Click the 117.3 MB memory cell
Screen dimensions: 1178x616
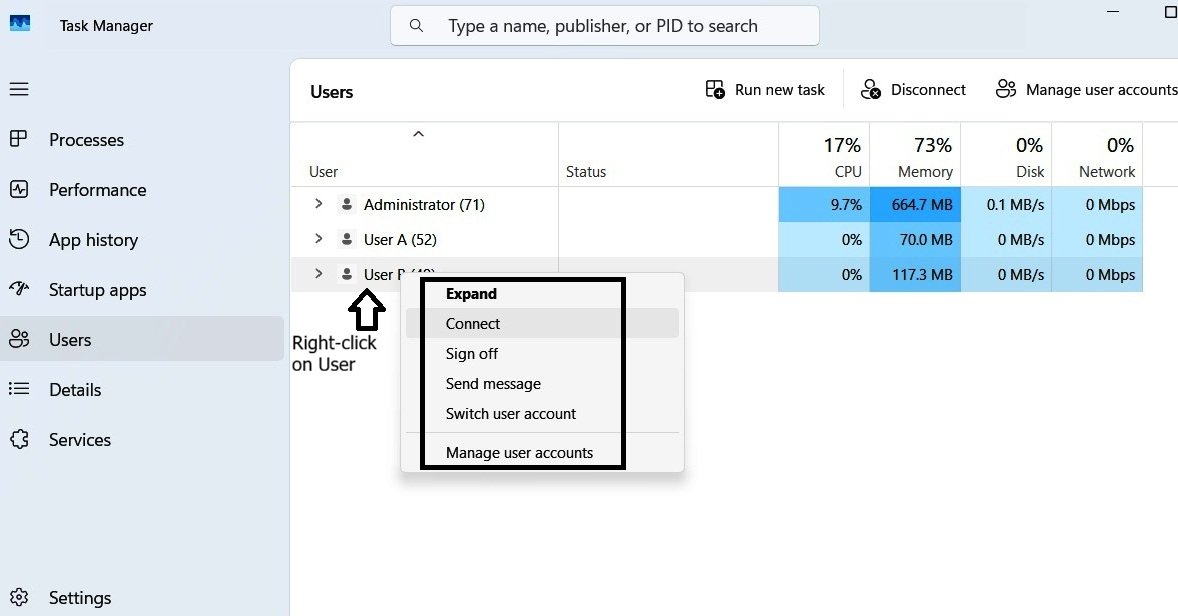pyautogui.click(x=915, y=274)
